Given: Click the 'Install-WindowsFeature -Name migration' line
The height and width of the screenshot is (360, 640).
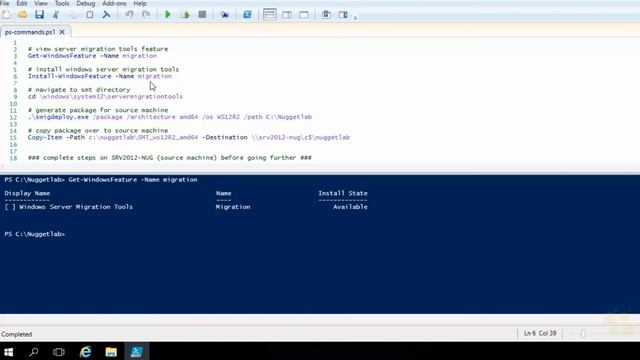Looking at the screenshot, I should (100, 76).
